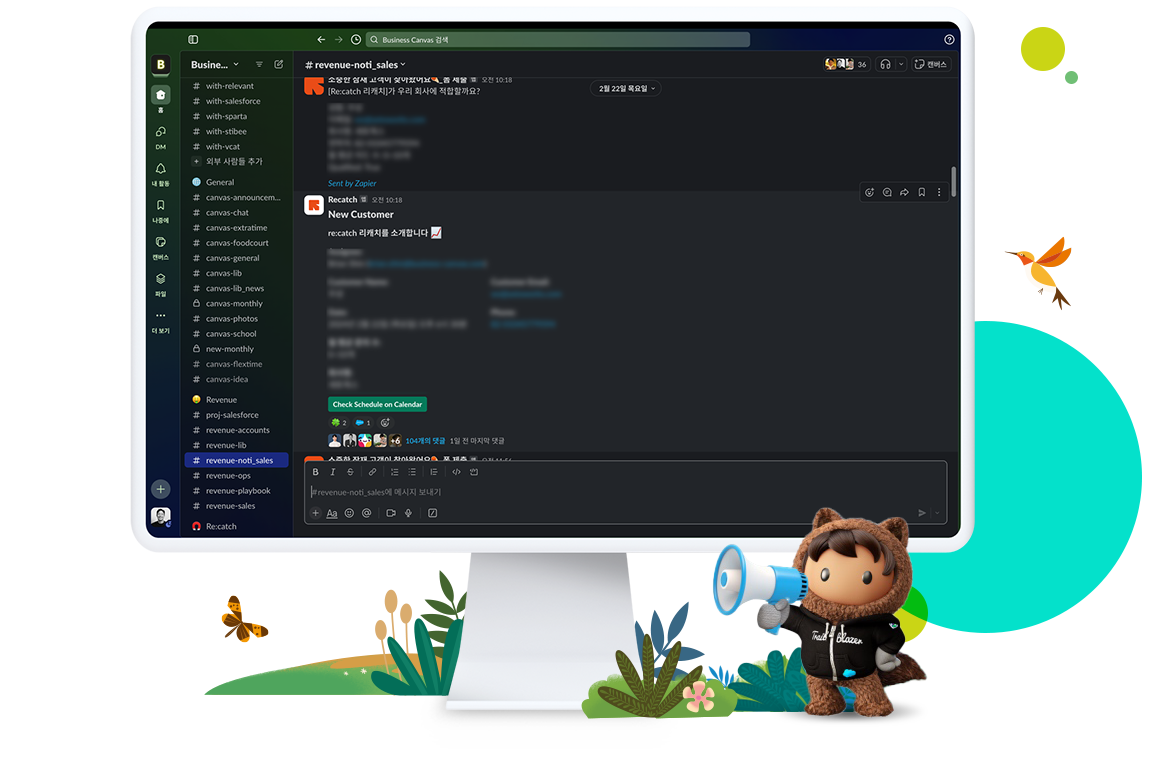Open the revenue-playbook channel
Viewport: 1150px width, 760px height.
click(x=238, y=491)
